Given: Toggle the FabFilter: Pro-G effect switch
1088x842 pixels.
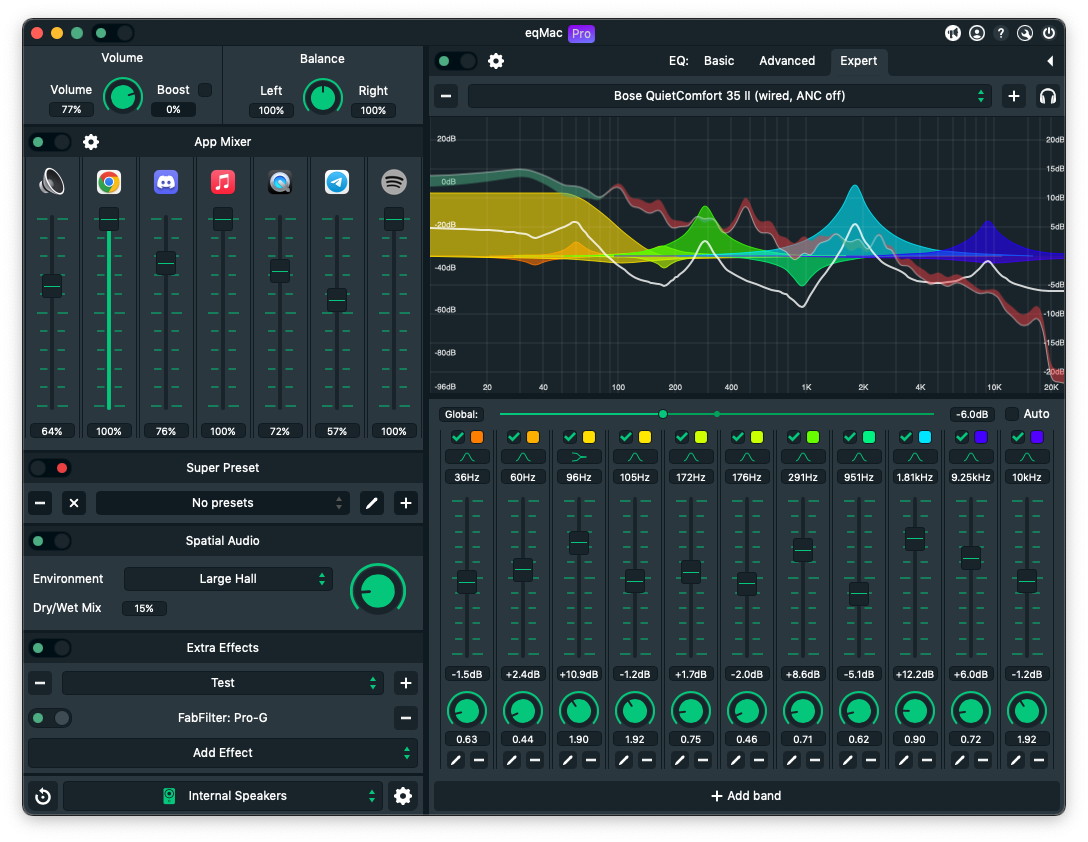Looking at the screenshot, I should pos(50,718).
